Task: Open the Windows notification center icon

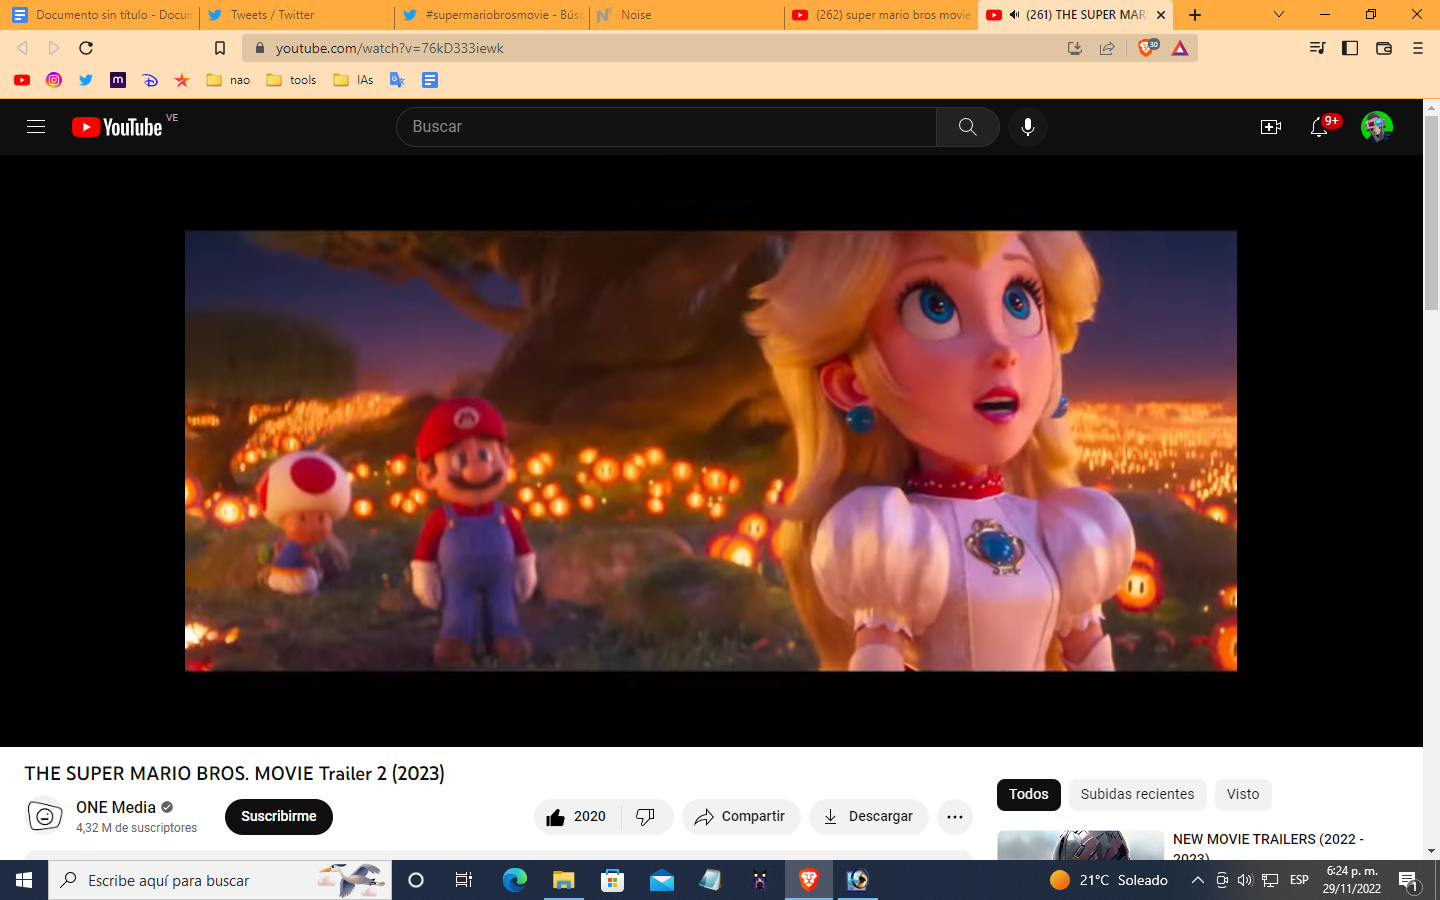Action: tap(1409, 881)
